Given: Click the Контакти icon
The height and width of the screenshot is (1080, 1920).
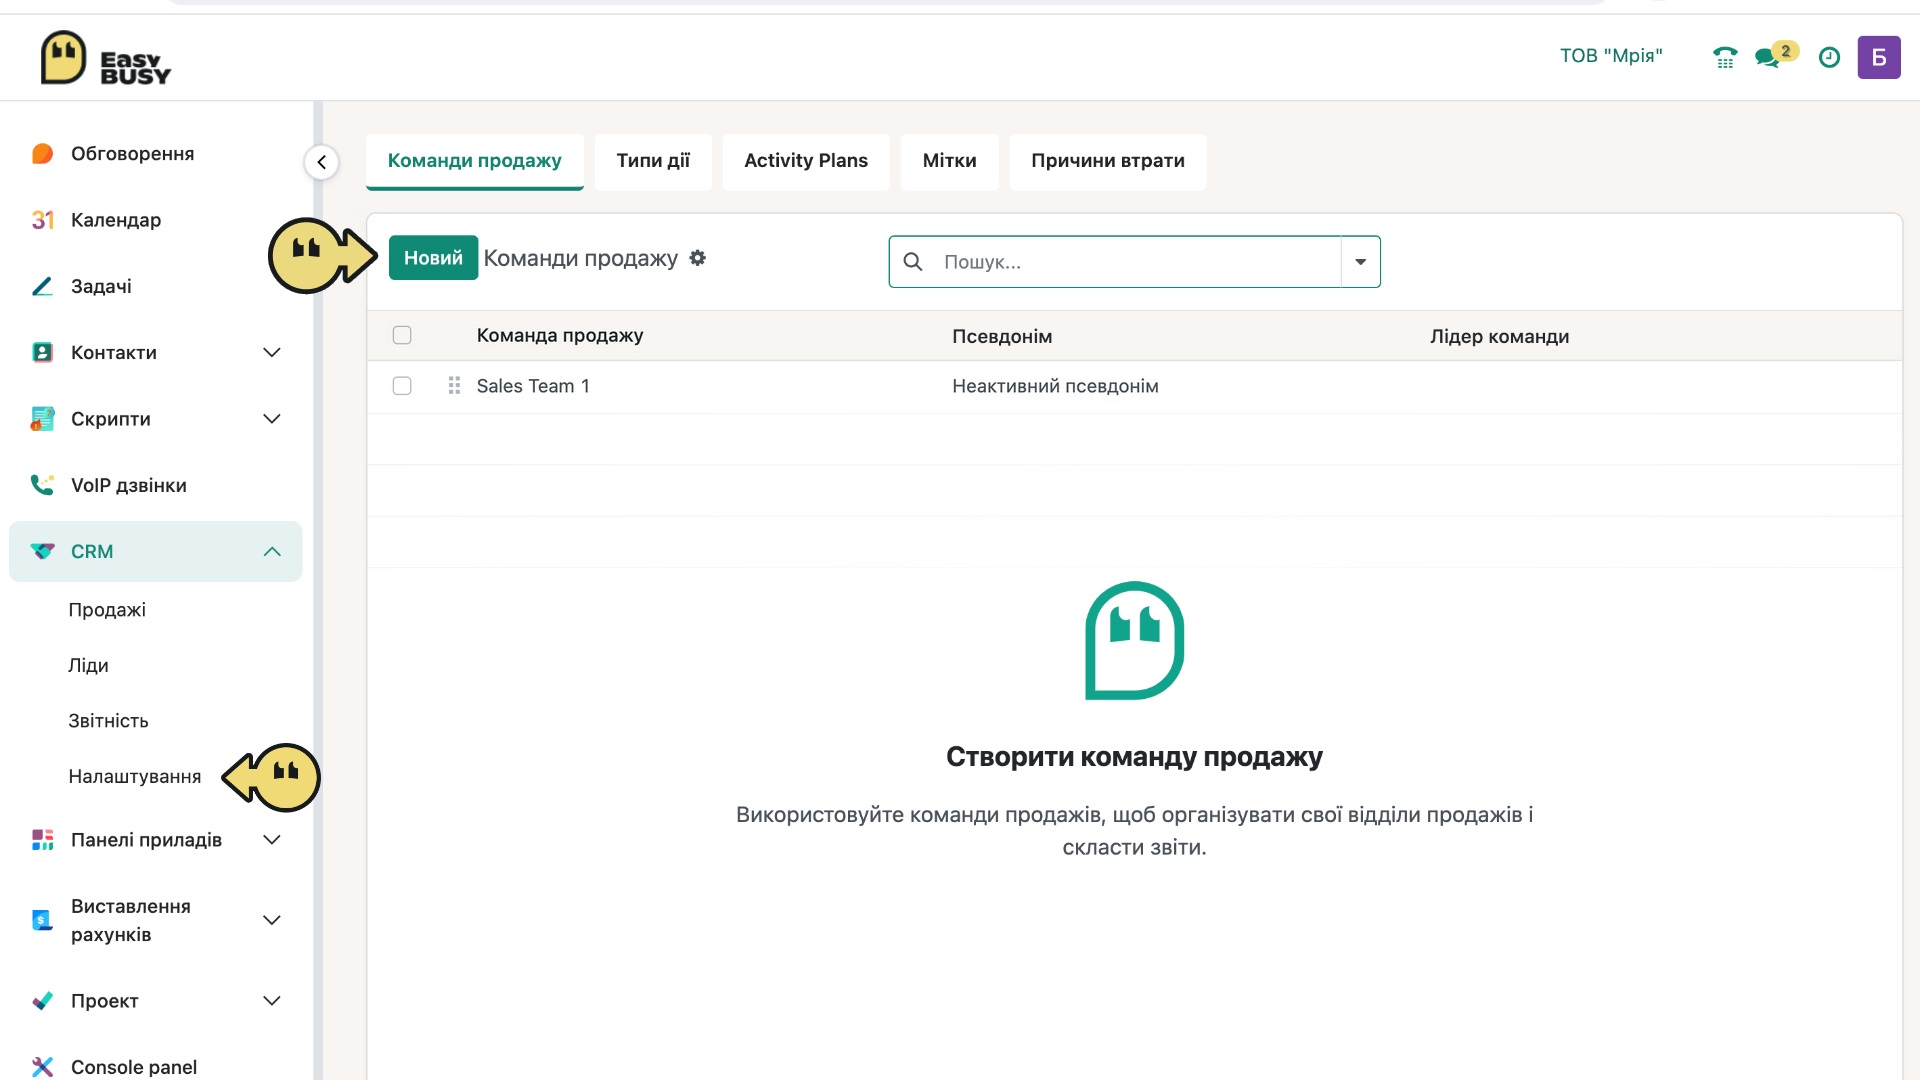Looking at the screenshot, I should coord(42,352).
